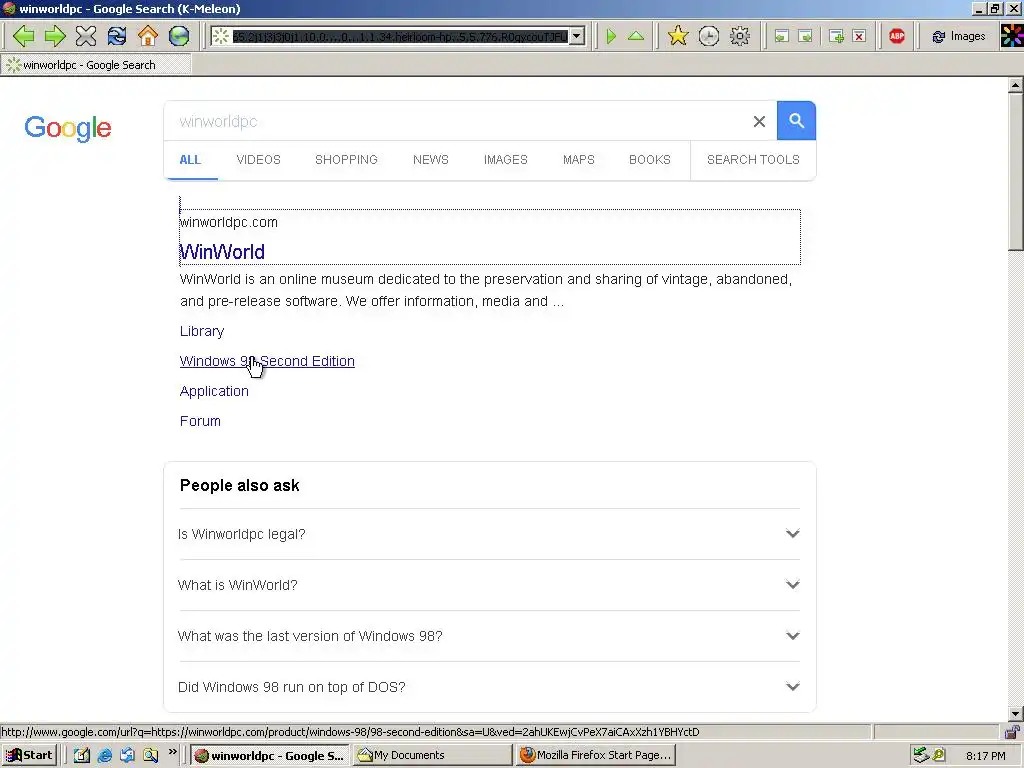Expand 'Is Winworldpc legal?' question
The width and height of the screenshot is (1024, 768).
(x=489, y=534)
